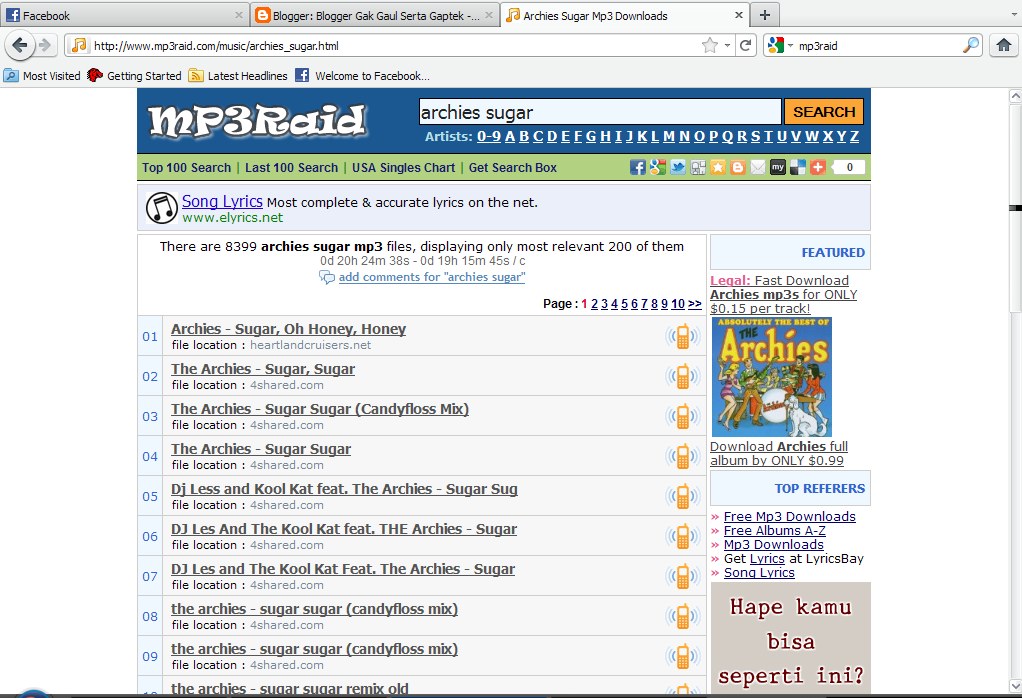The height and width of the screenshot is (698, 1022).
Task: Share via Delicious icon
Action: (x=798, y=167)
